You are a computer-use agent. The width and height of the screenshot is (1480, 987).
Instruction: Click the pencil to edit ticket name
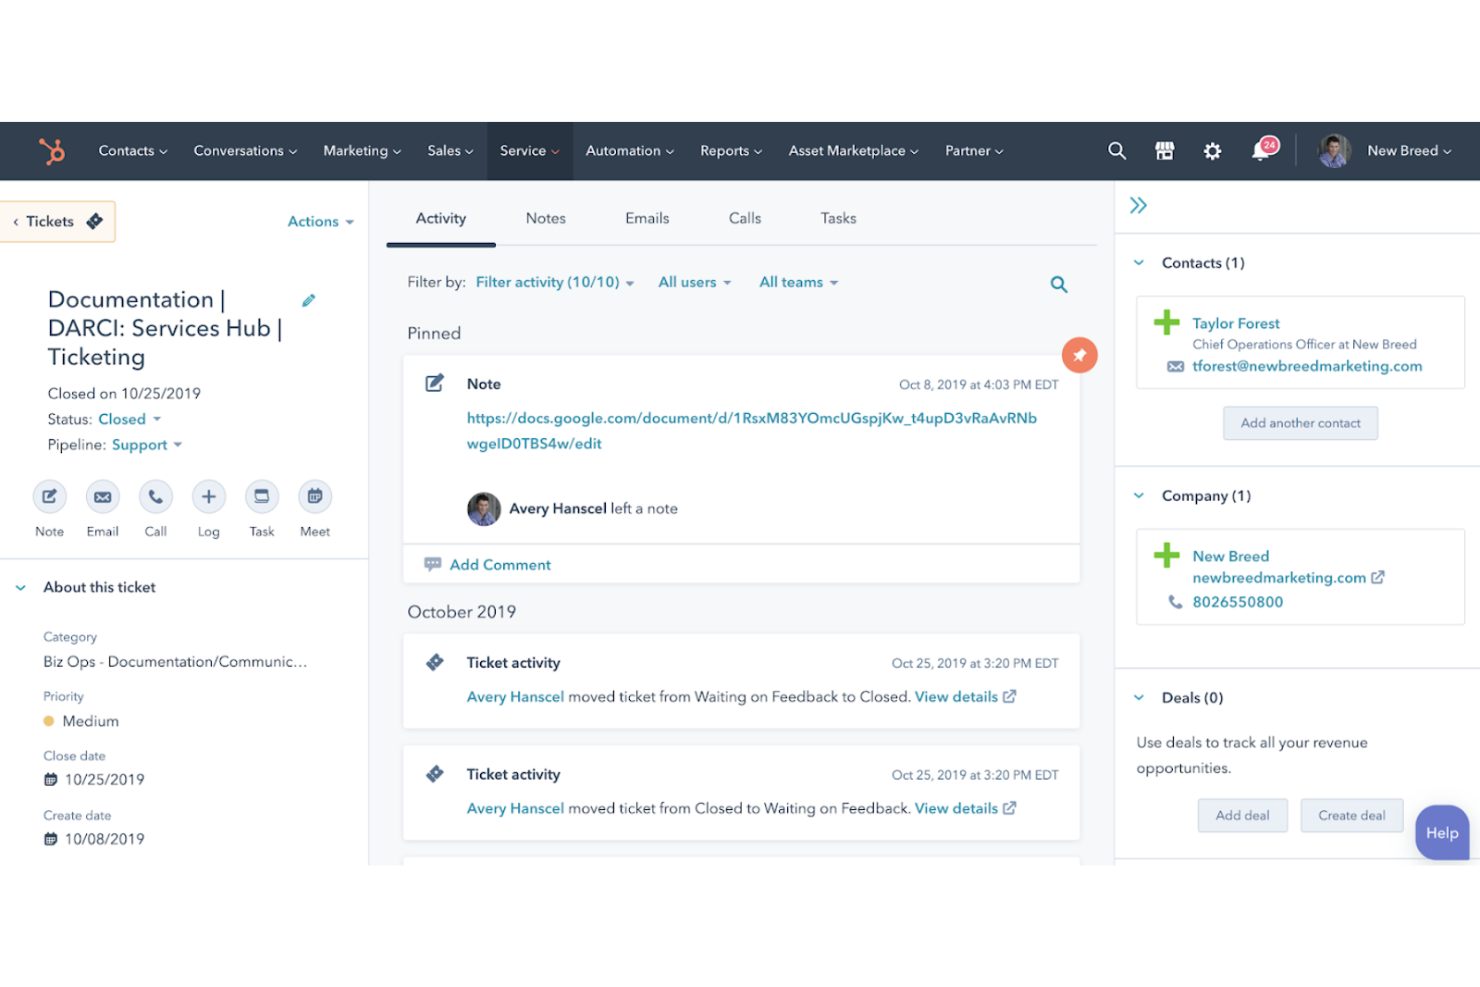[x=309, y=300]
